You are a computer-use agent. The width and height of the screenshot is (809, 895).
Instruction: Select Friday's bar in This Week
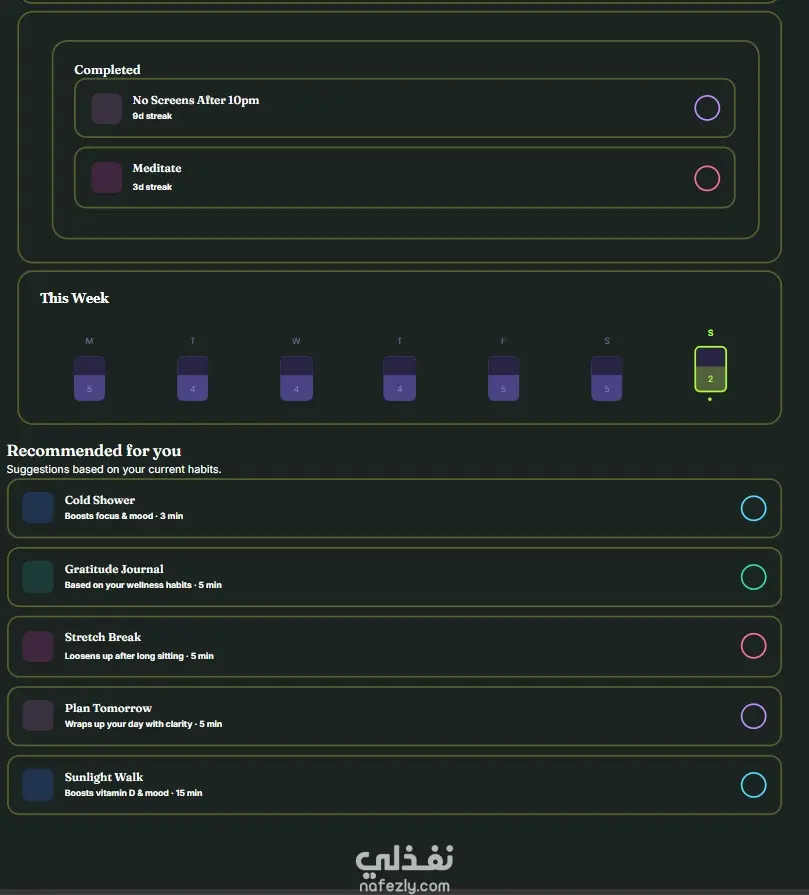504,378
